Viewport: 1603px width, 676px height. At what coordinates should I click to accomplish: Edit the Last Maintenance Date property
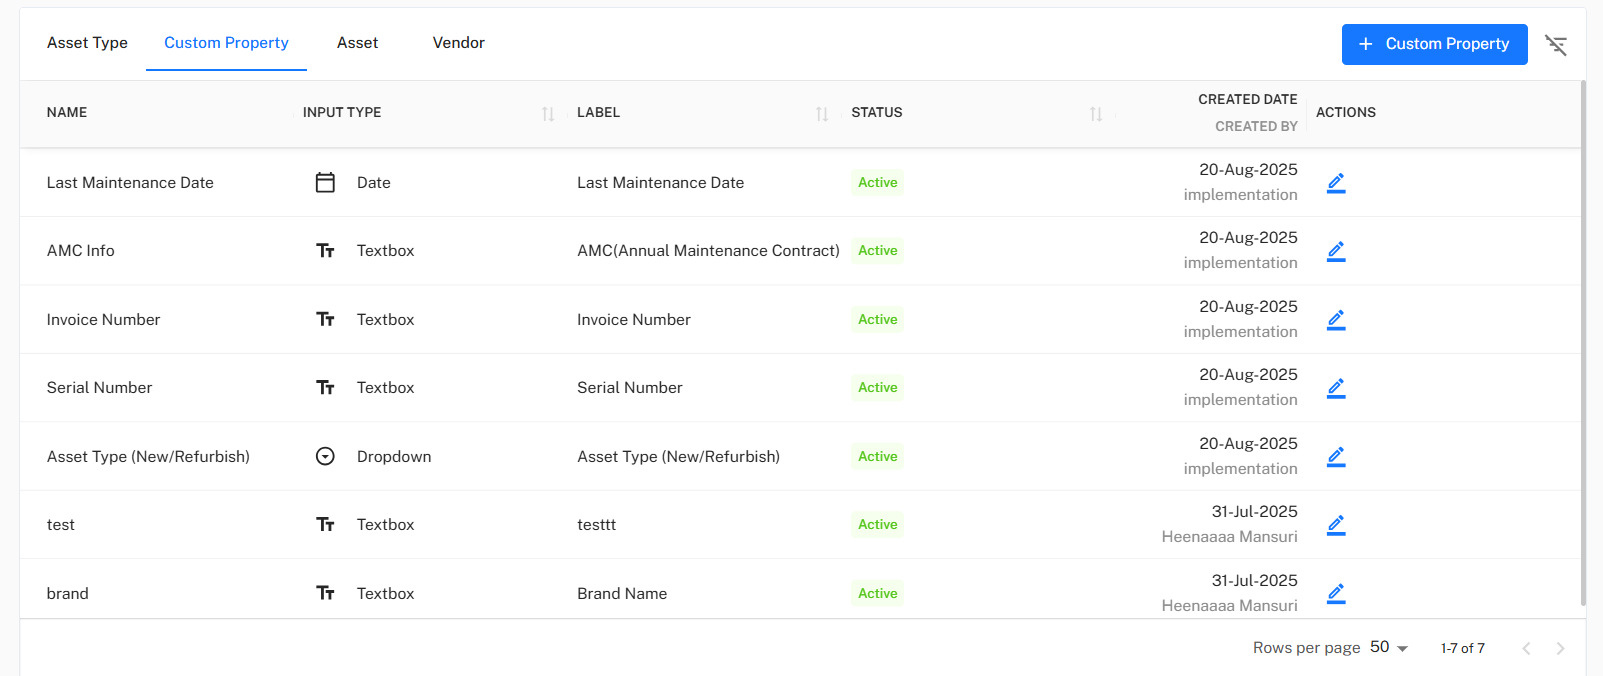click(x=1335, y=183)
